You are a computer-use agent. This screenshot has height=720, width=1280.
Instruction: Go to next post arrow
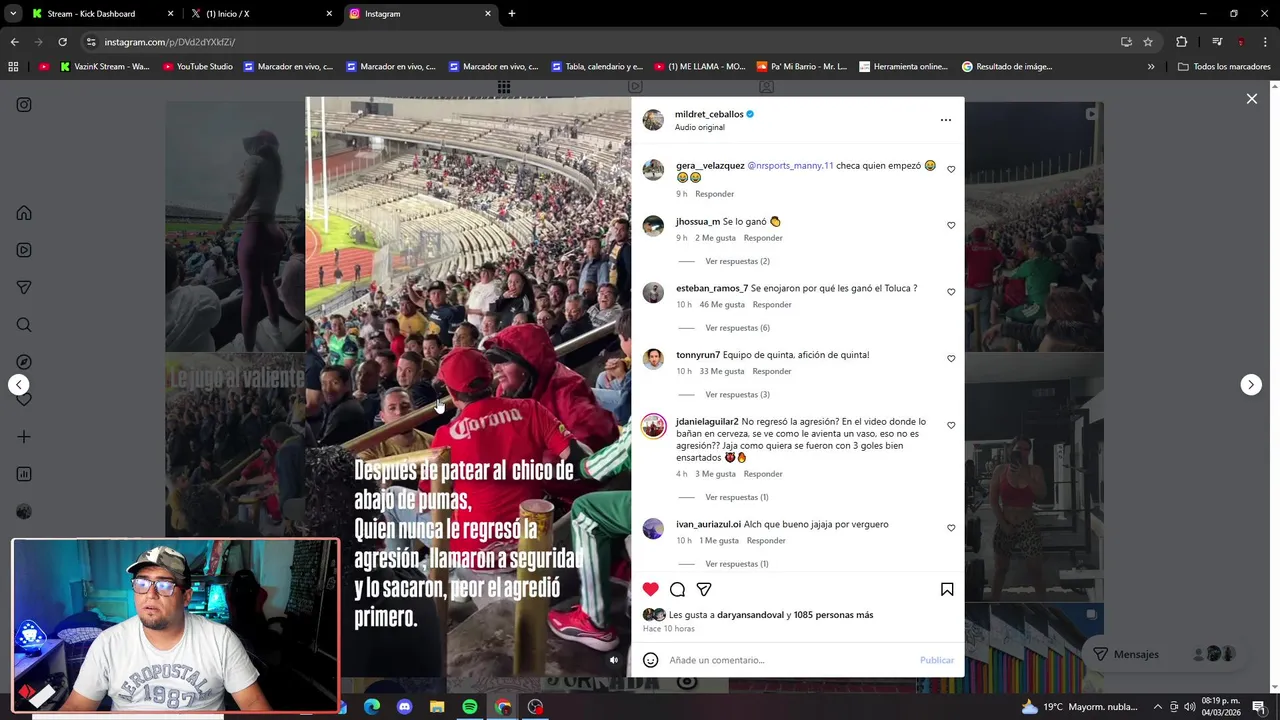pos(1251,385)
